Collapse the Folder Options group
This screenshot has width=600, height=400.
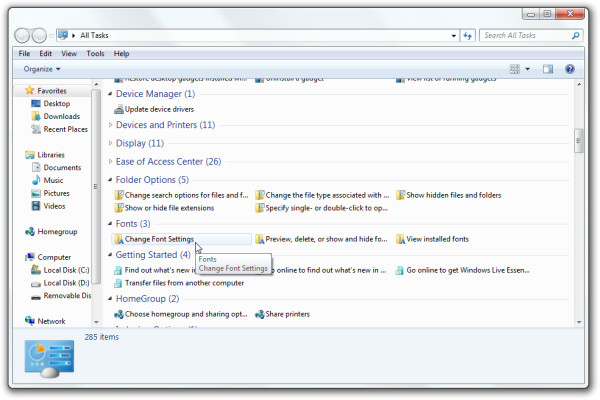point(110,180)
